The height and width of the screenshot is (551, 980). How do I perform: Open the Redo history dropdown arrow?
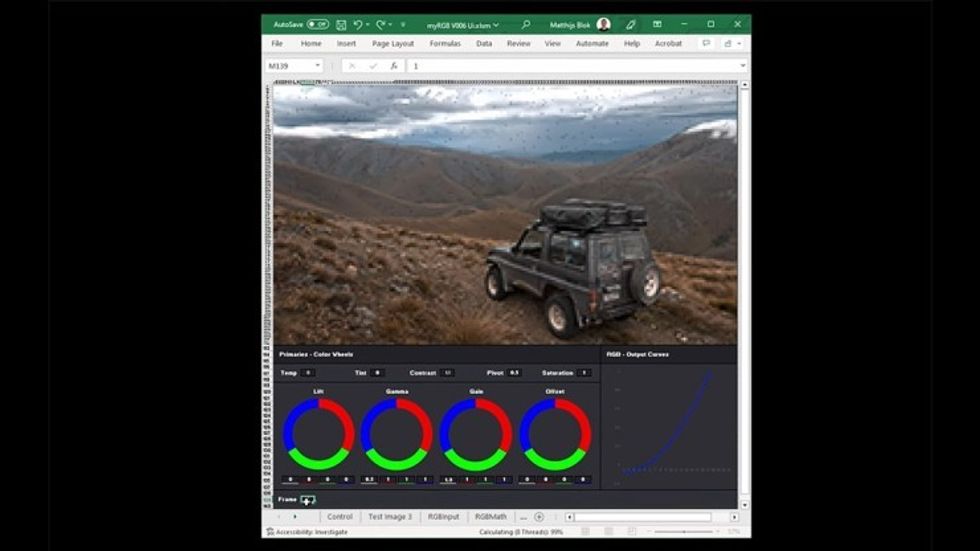(x=390, y=24)
